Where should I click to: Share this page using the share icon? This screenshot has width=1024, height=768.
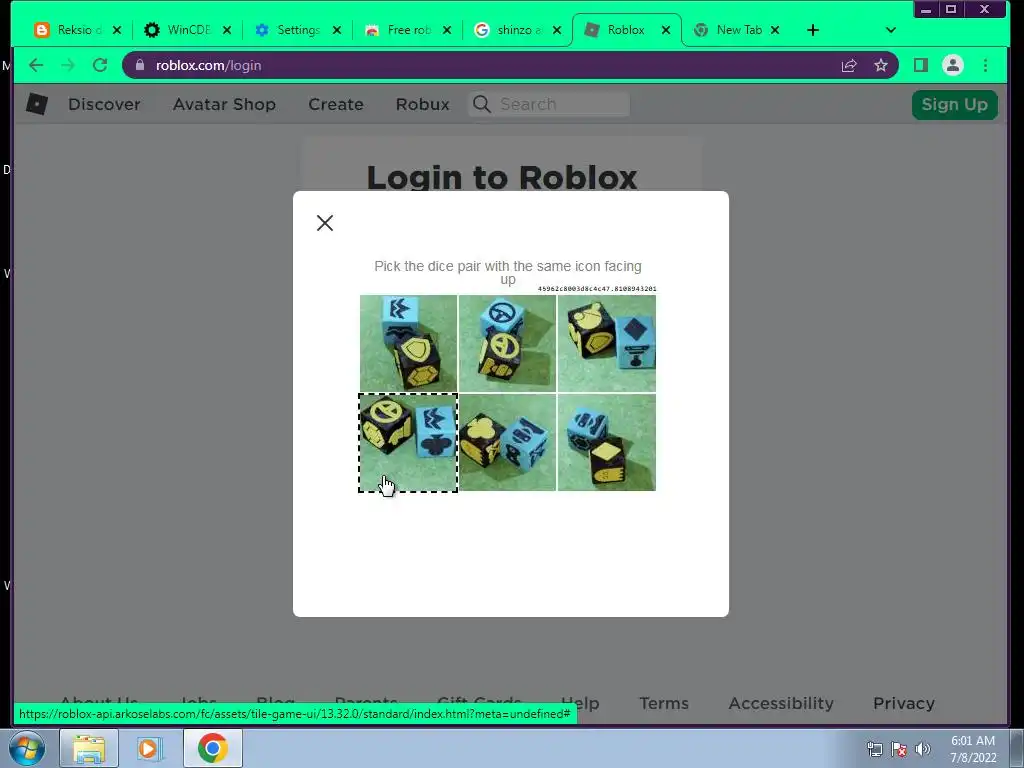tap(849, 65)
